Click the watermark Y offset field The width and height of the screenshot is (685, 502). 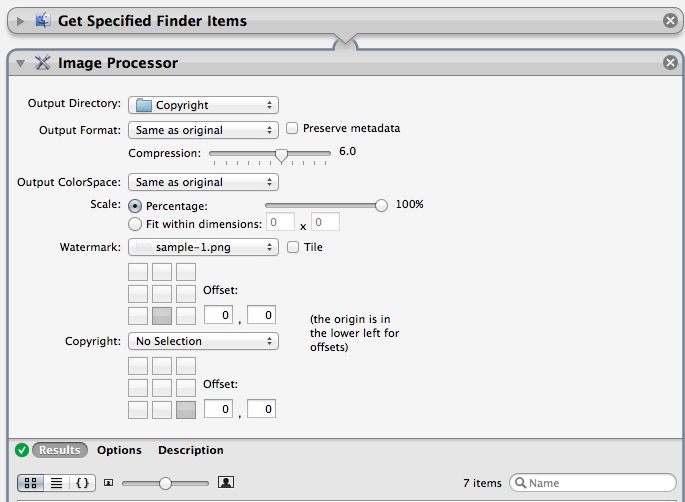pos(261,315)
